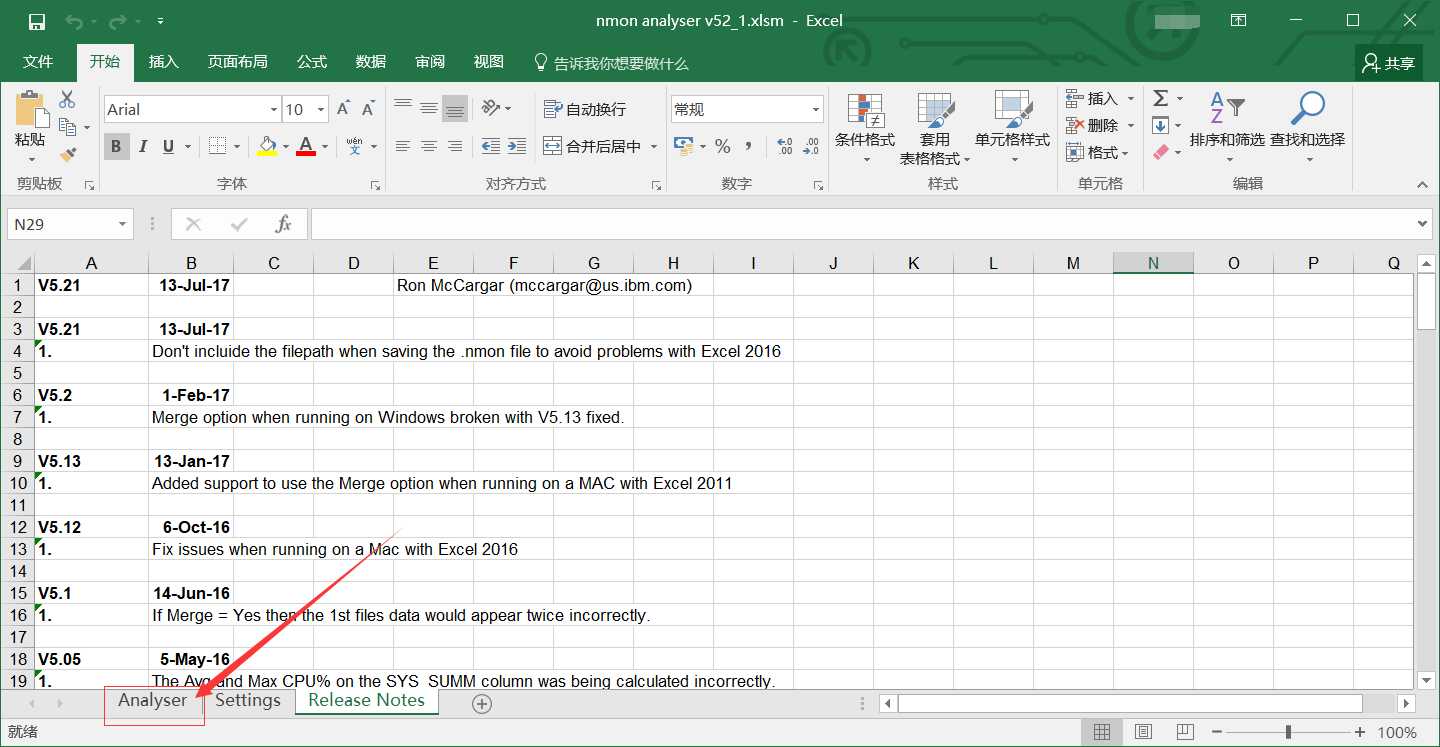Click the 共享 Share button

click(1389, 63)
